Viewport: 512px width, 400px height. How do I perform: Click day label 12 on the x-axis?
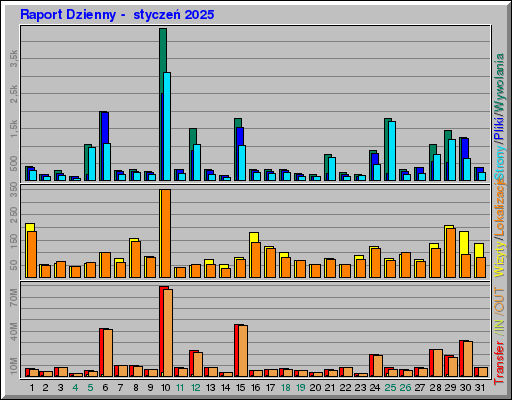196,388
